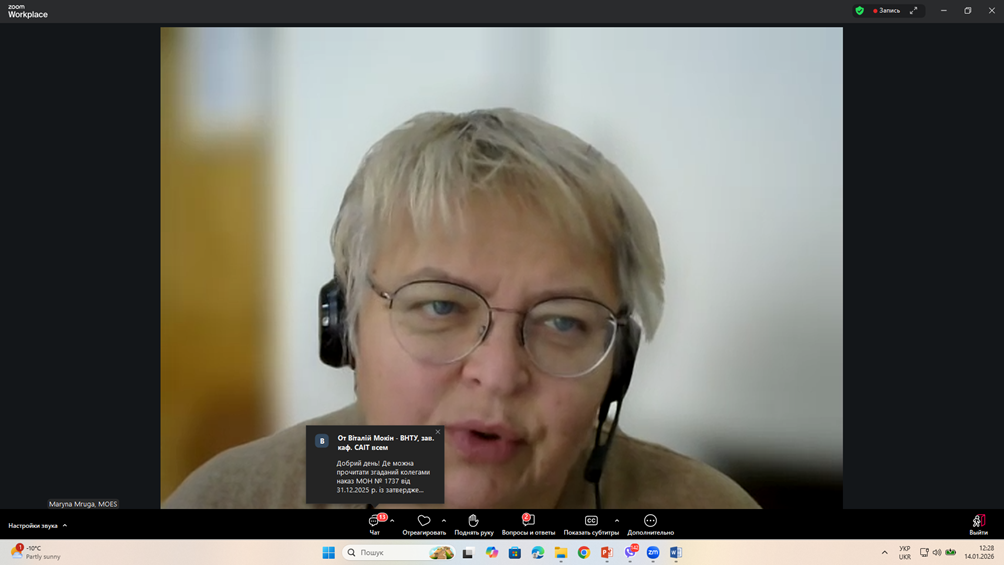Select the speaker video feed
Image resolution: width=1004 pixels, height=565 pixels.
coord(501,268)
